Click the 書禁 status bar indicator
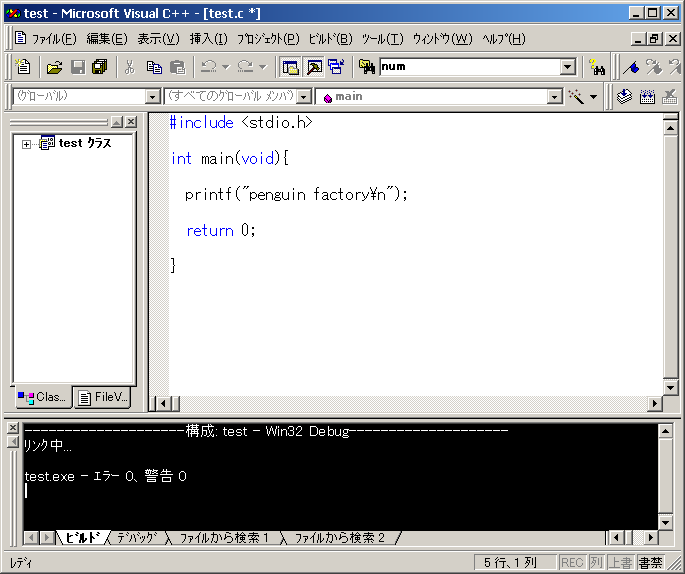Image resolution: width=685 pixels, height=574 pixels. pyautogui.click(x=650, y=563)
